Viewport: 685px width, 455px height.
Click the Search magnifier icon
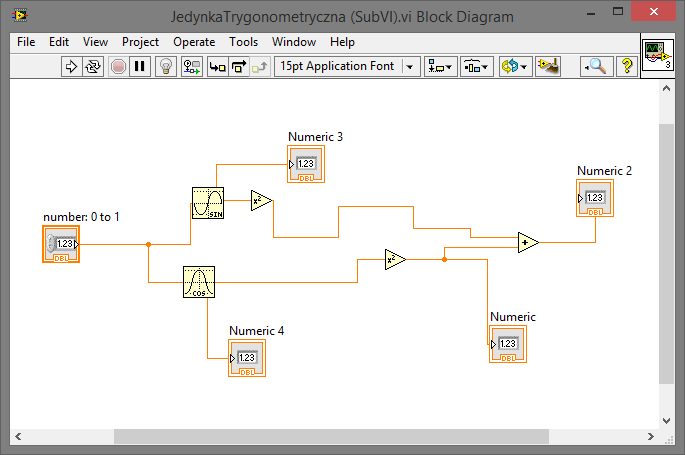point(596,66)
